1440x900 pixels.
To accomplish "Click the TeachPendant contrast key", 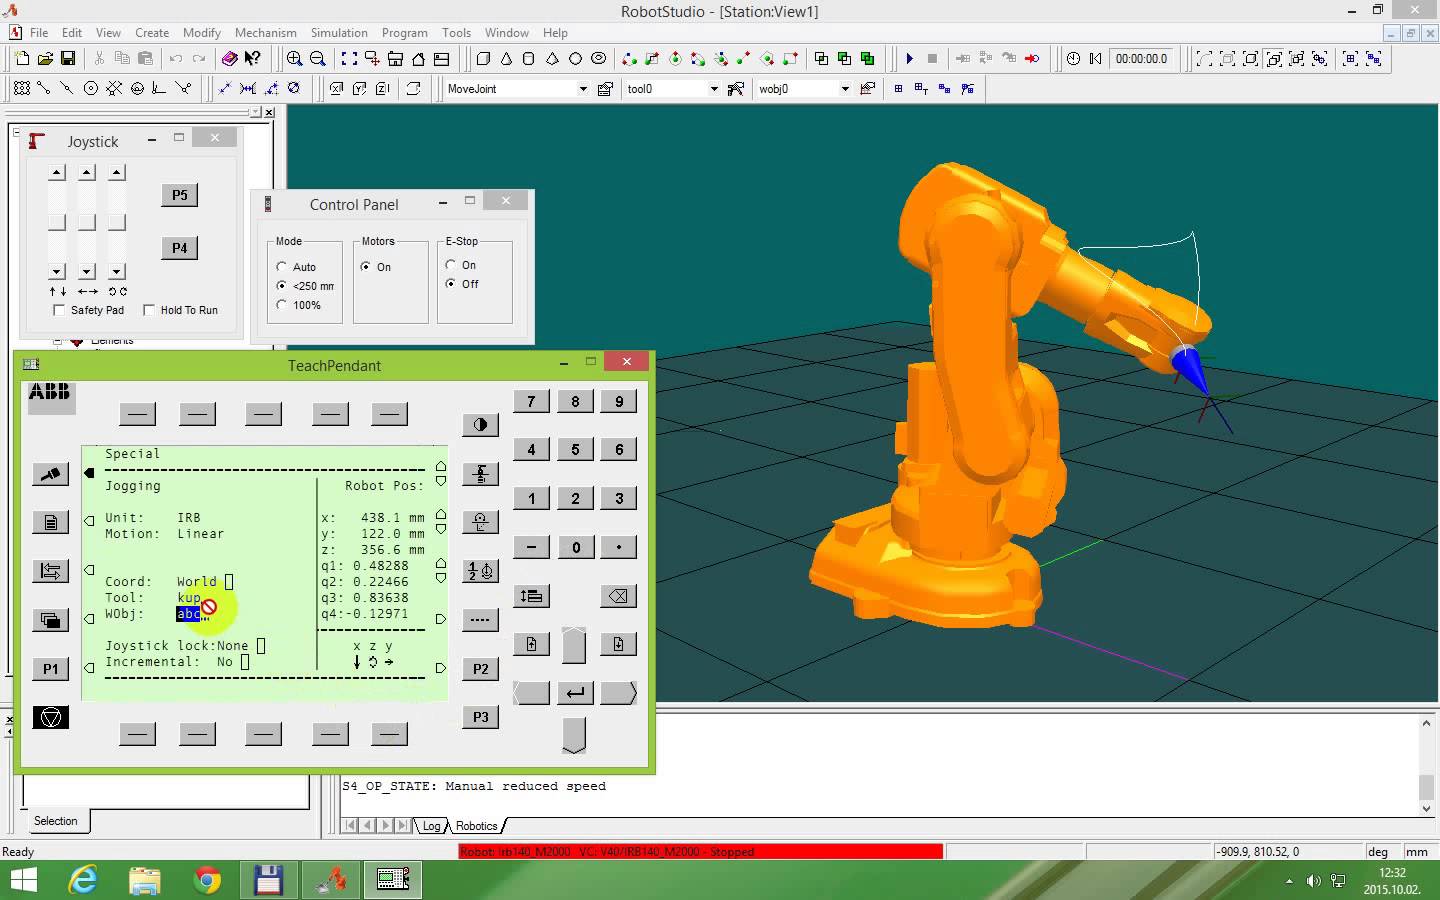I will 480,425.
